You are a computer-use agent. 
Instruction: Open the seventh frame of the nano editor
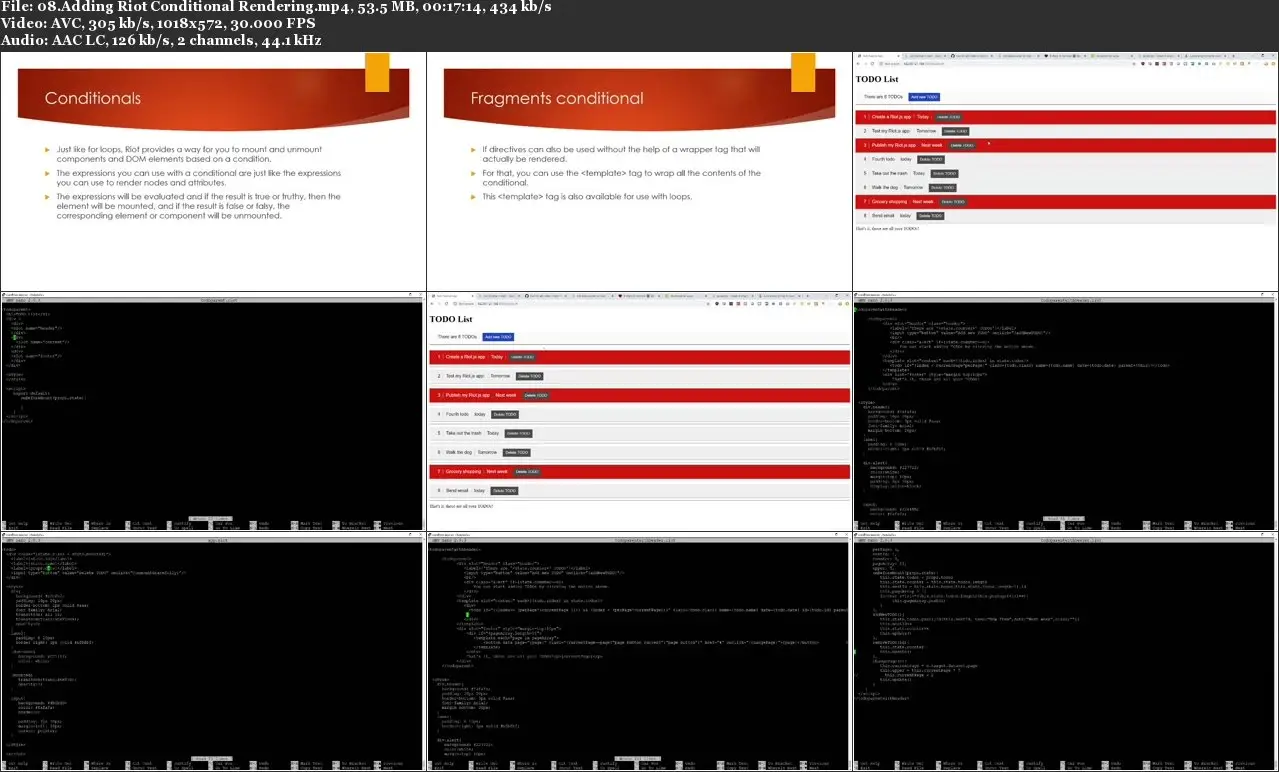[x=213, y=652]
